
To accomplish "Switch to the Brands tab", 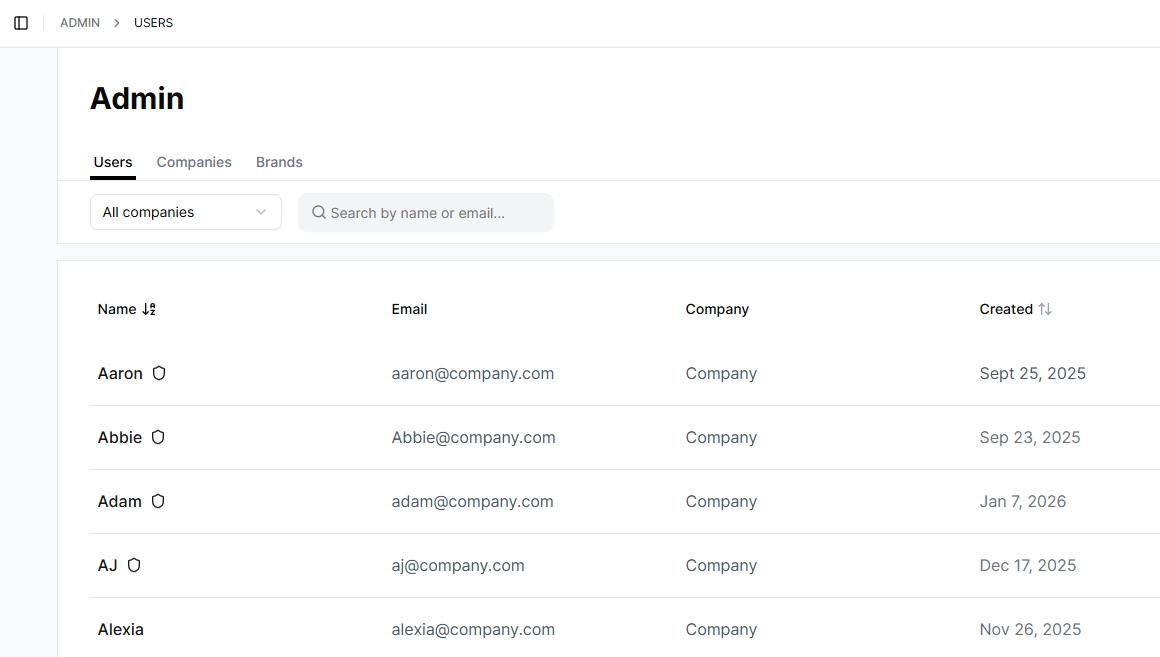I will [x=279, y=162].
